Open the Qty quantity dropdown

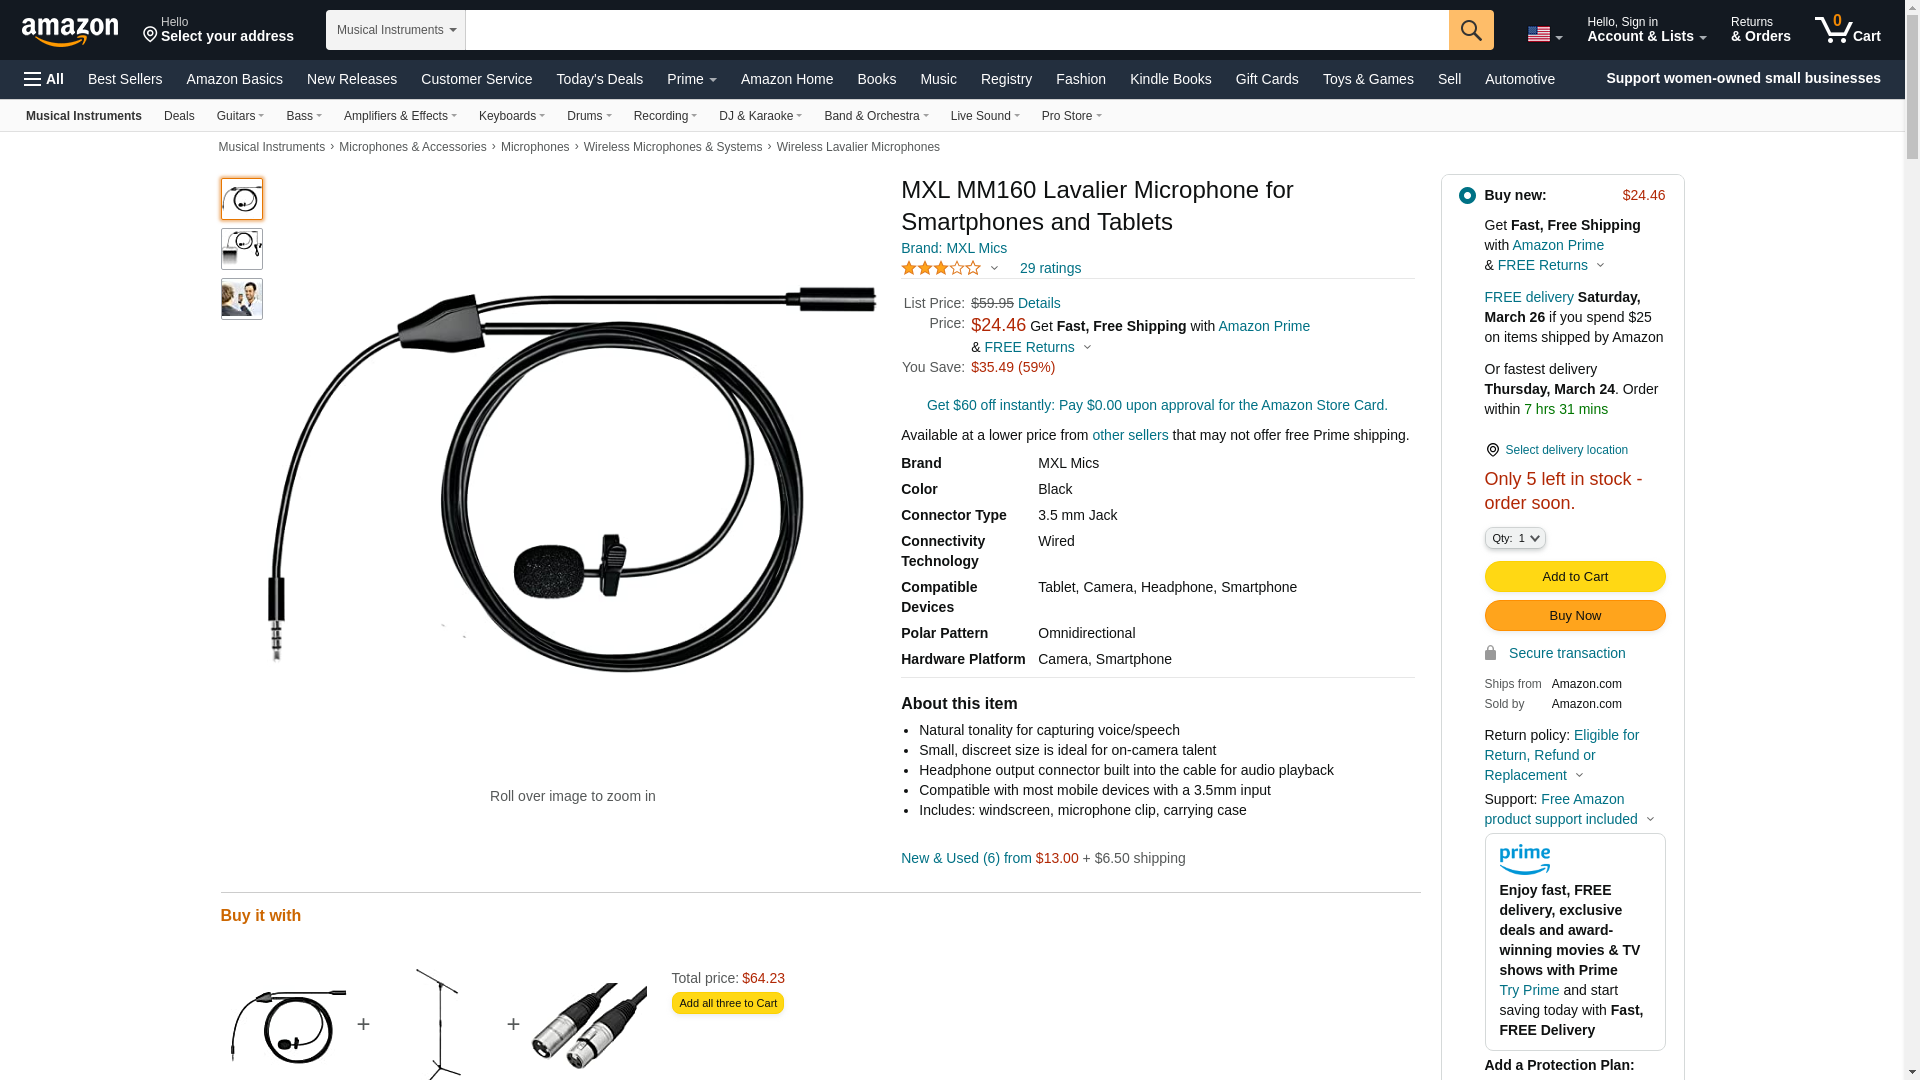1515,538
